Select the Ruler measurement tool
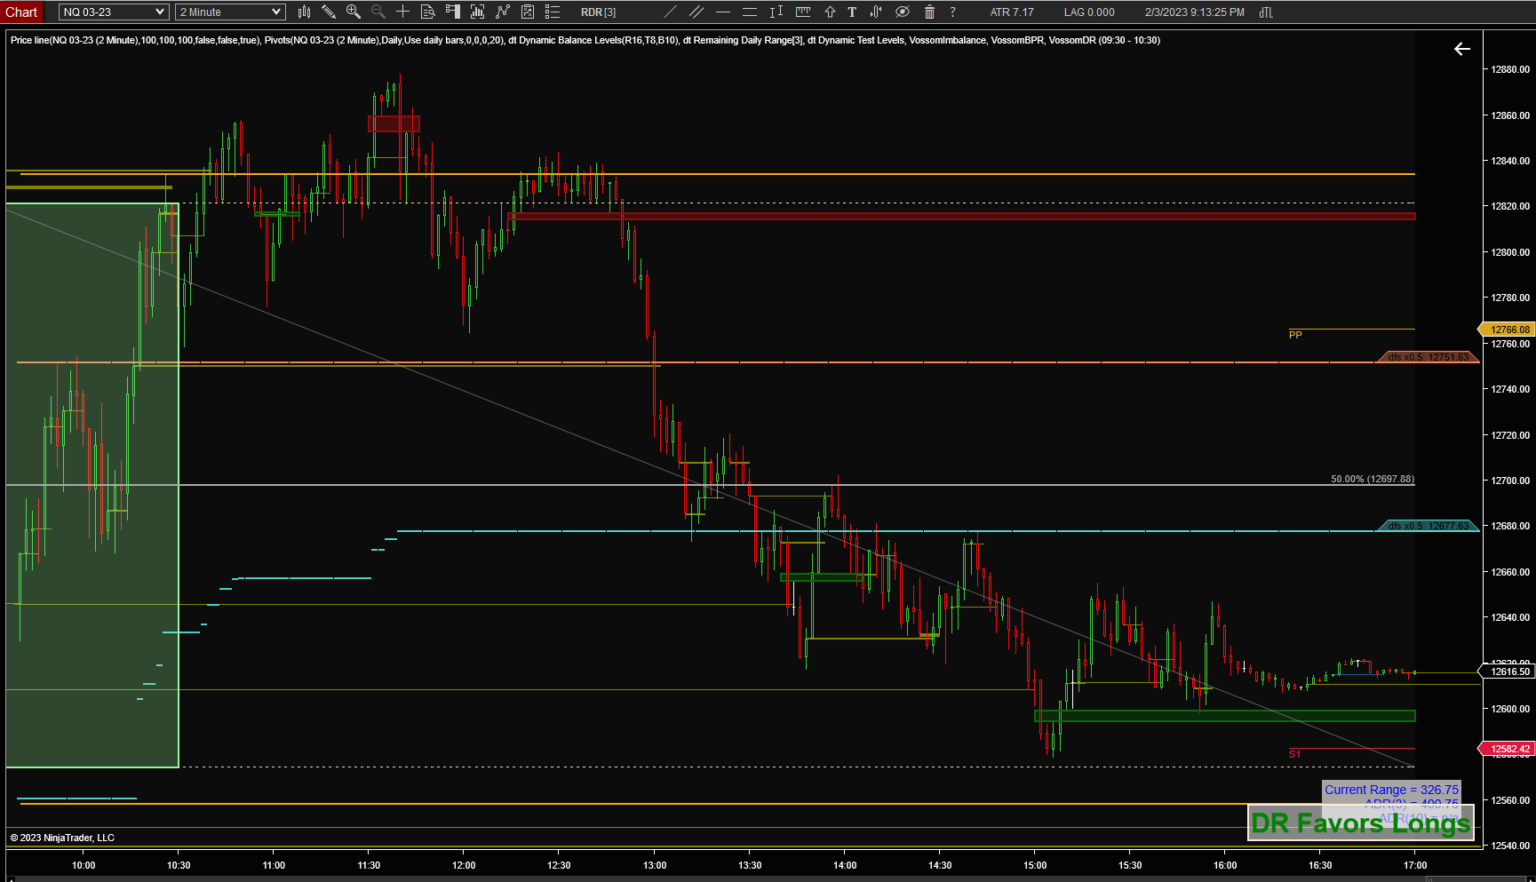1536x882 pixels. click(x=801, y=12)
